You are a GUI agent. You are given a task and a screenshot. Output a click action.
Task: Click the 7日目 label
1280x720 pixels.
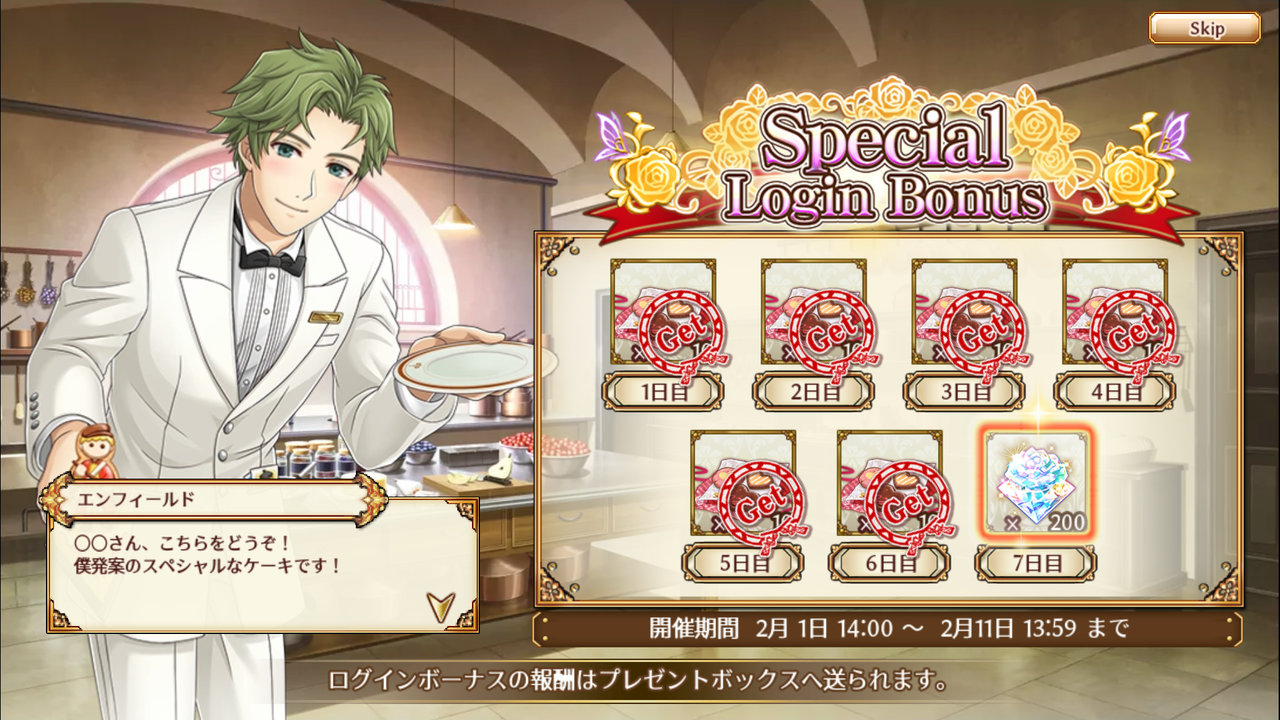(1036, 563)
